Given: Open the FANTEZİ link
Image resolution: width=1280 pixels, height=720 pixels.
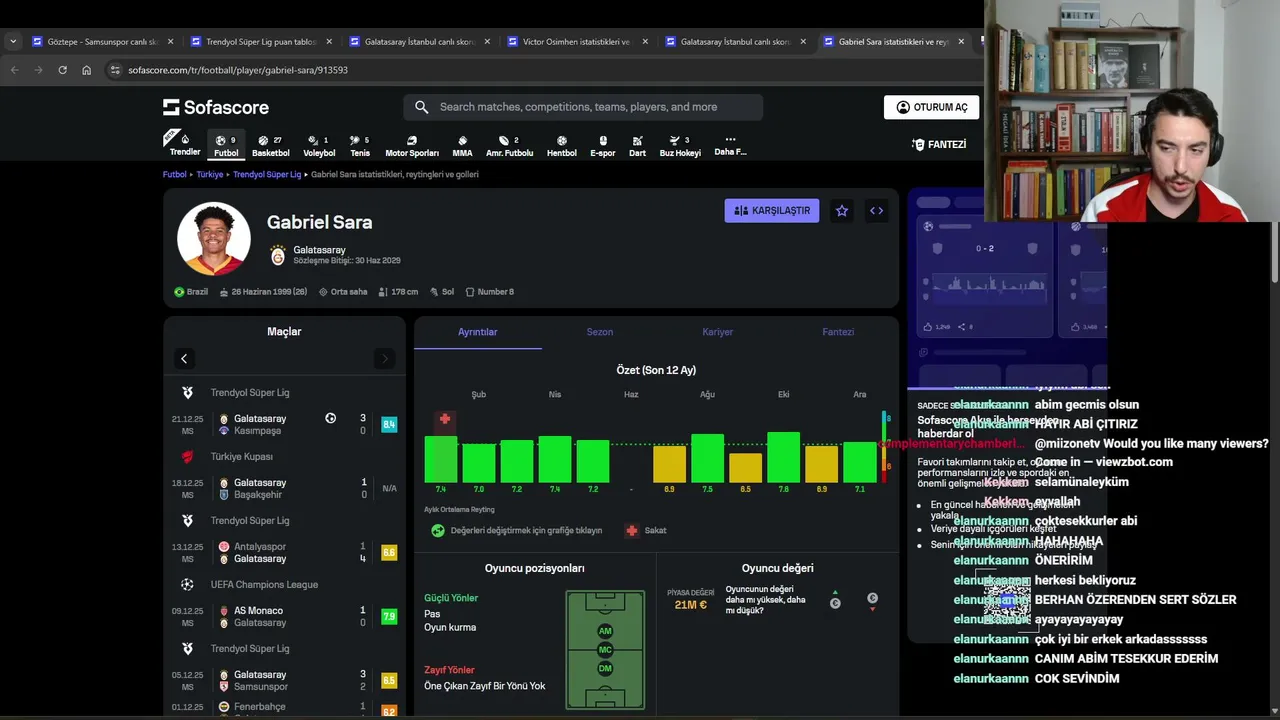Looking at the screenshot, I should click(x=939, y=144).
